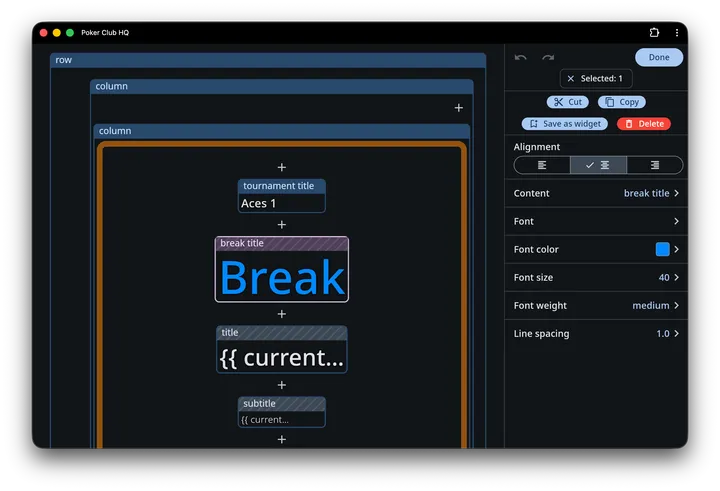
Task: Open the Line spacing 1.0 setting
Action: pos(596,333)
